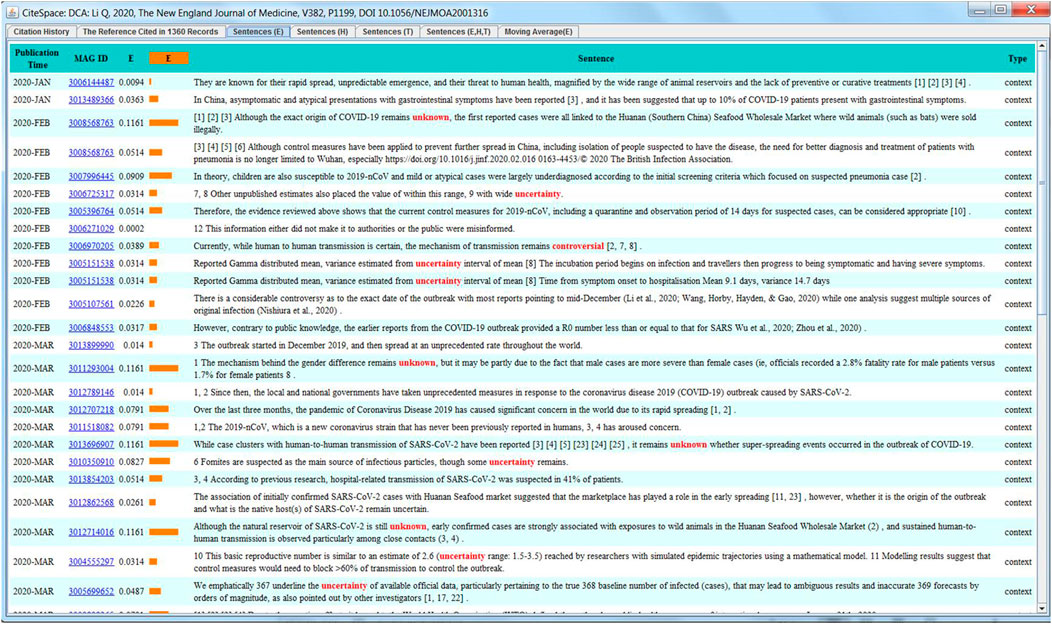Click the Type column header
The height and width of the screenshot is (624, 1052).
click(1017, 58)
